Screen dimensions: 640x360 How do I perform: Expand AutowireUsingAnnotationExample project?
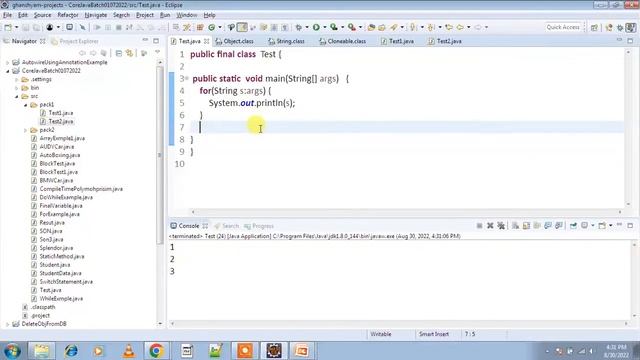pos(7,62)
